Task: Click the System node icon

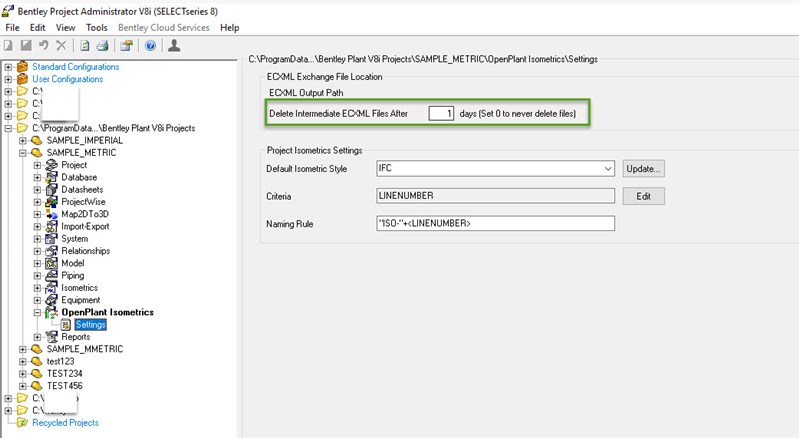Action: pyautogui.click(x=51, y=238)
